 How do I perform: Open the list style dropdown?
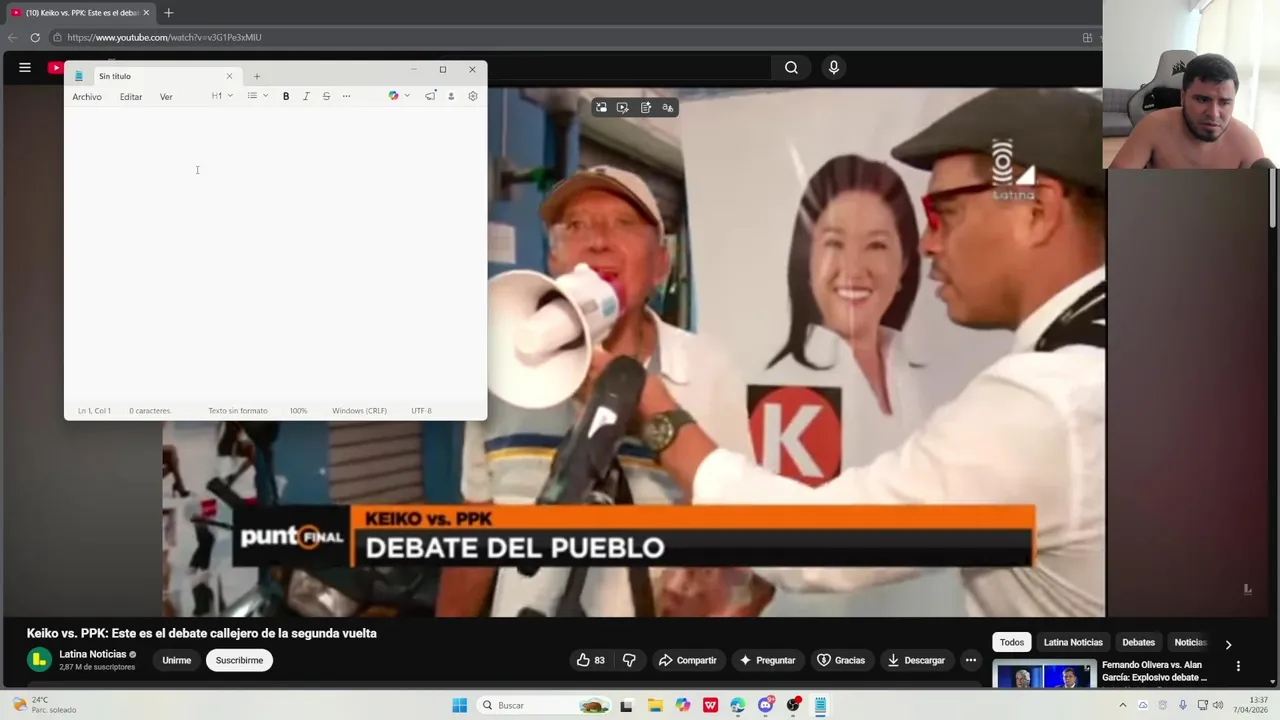258,96
